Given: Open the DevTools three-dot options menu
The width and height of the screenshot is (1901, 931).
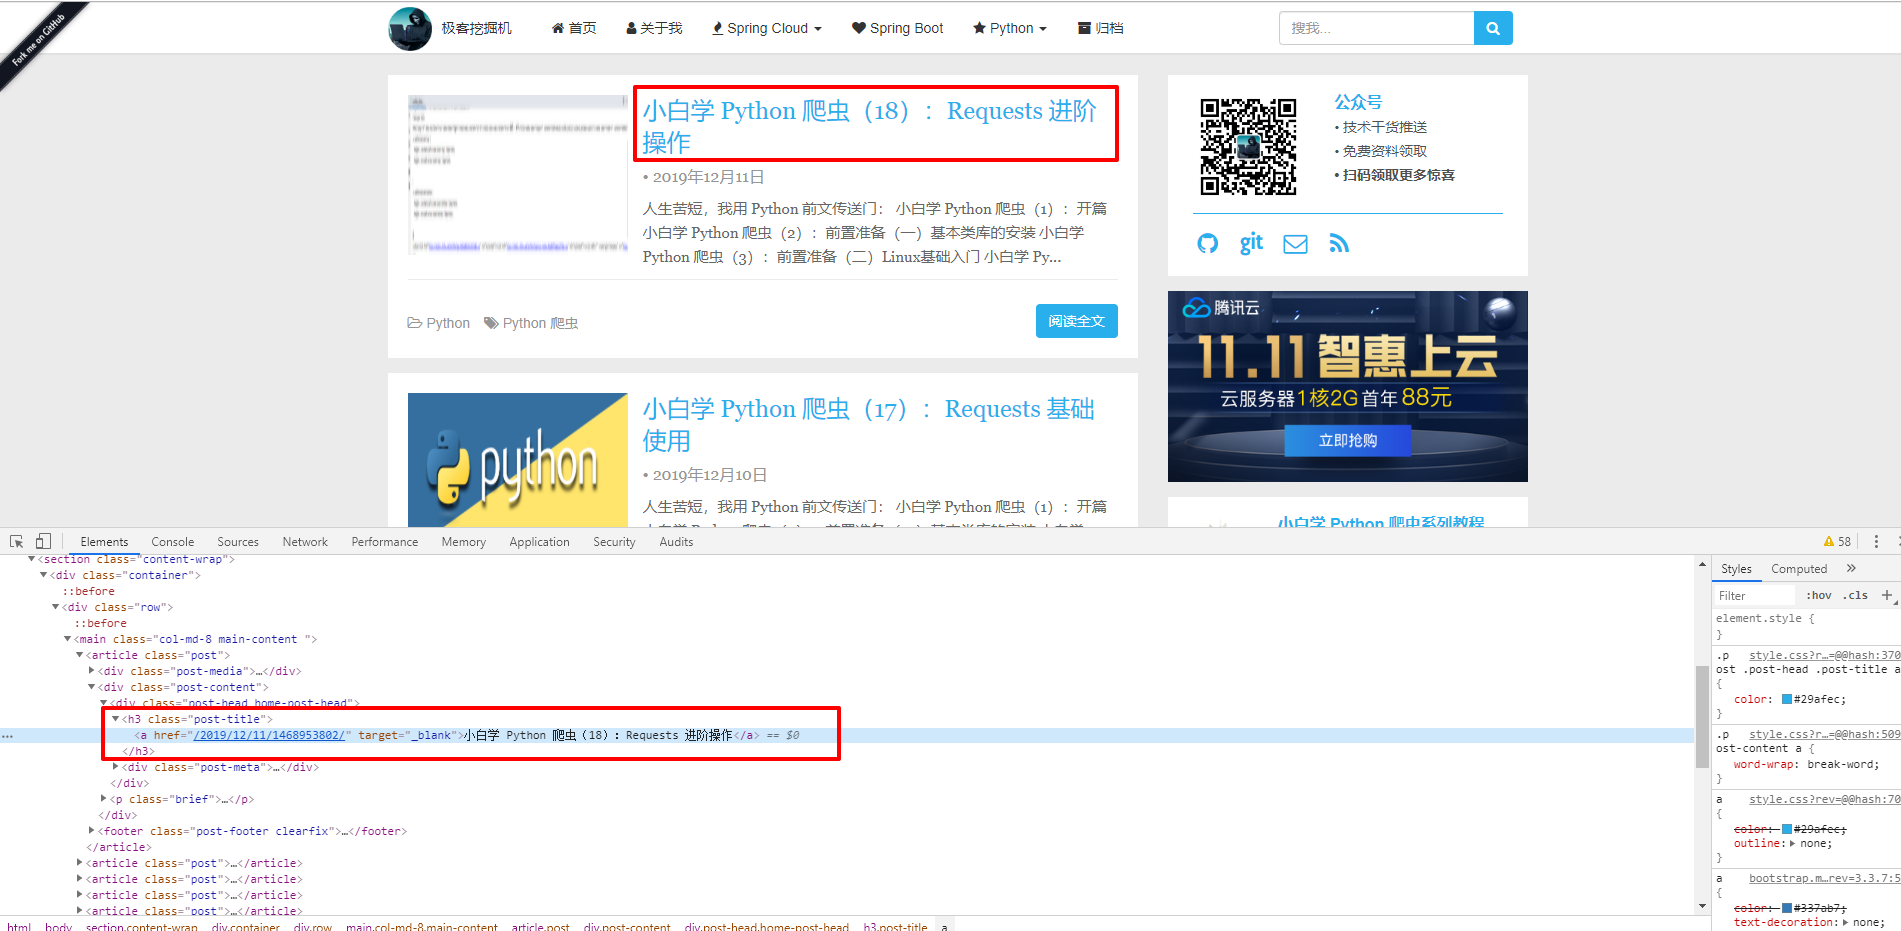Looking at the screenshot, I should pos(1876,541).
